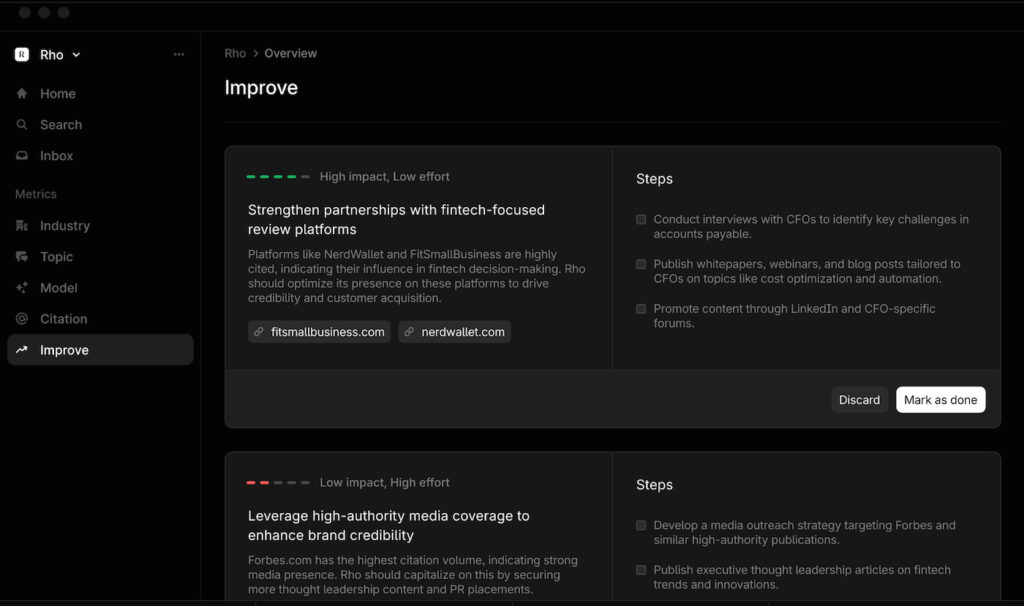
Task: Click the Mark as done button
Action: [940, 400]
